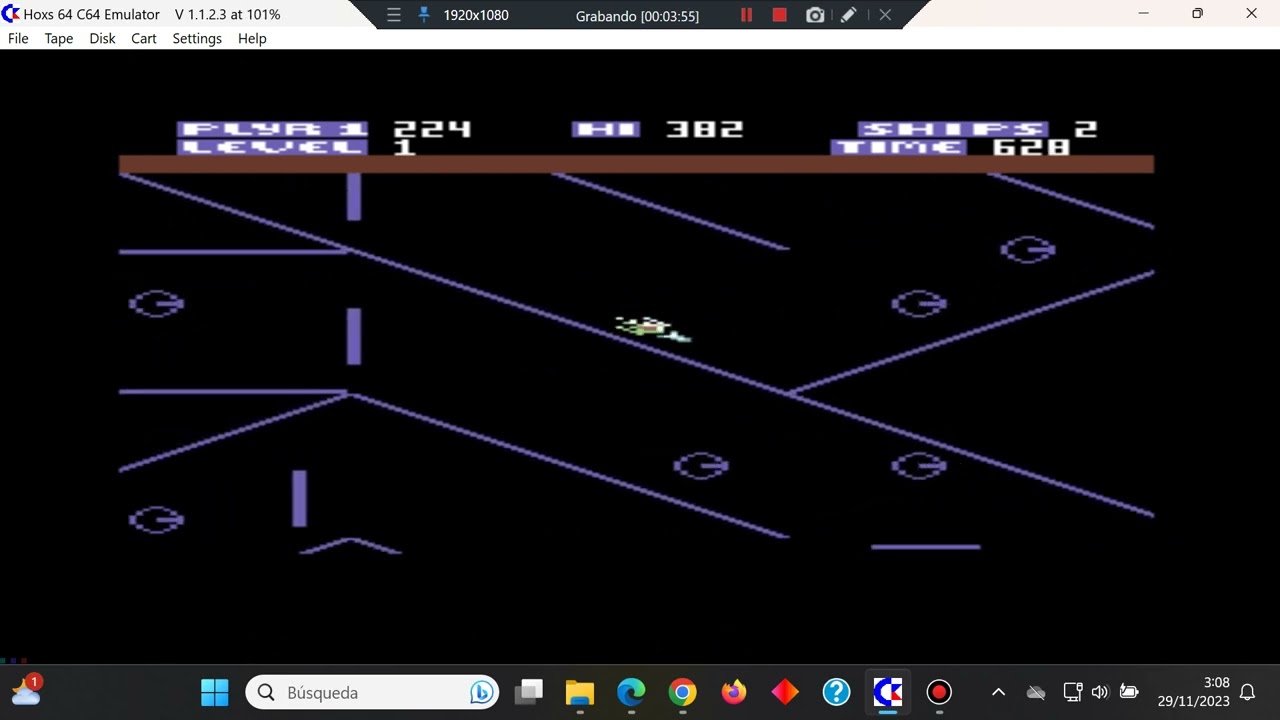The image size is (1280, 720).
Task: Open the Disk menu
Action: tap(102, 38)
